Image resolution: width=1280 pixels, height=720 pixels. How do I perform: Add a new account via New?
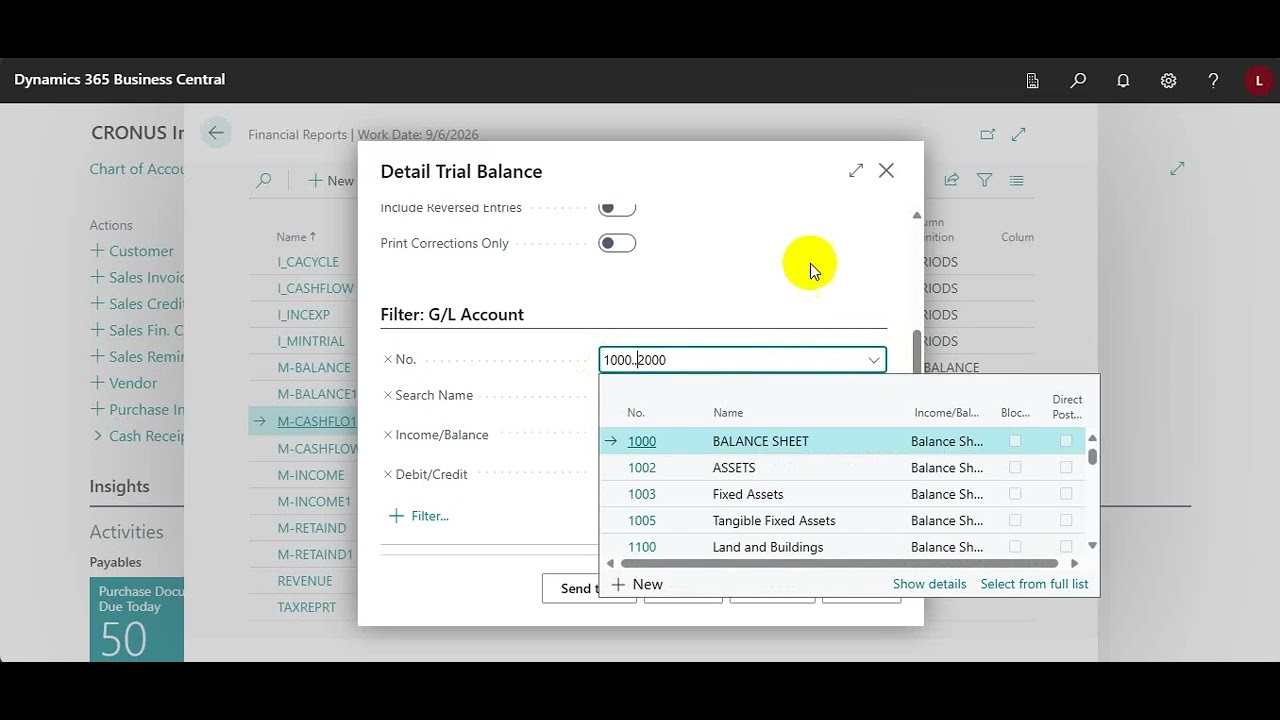click(637, 584)
